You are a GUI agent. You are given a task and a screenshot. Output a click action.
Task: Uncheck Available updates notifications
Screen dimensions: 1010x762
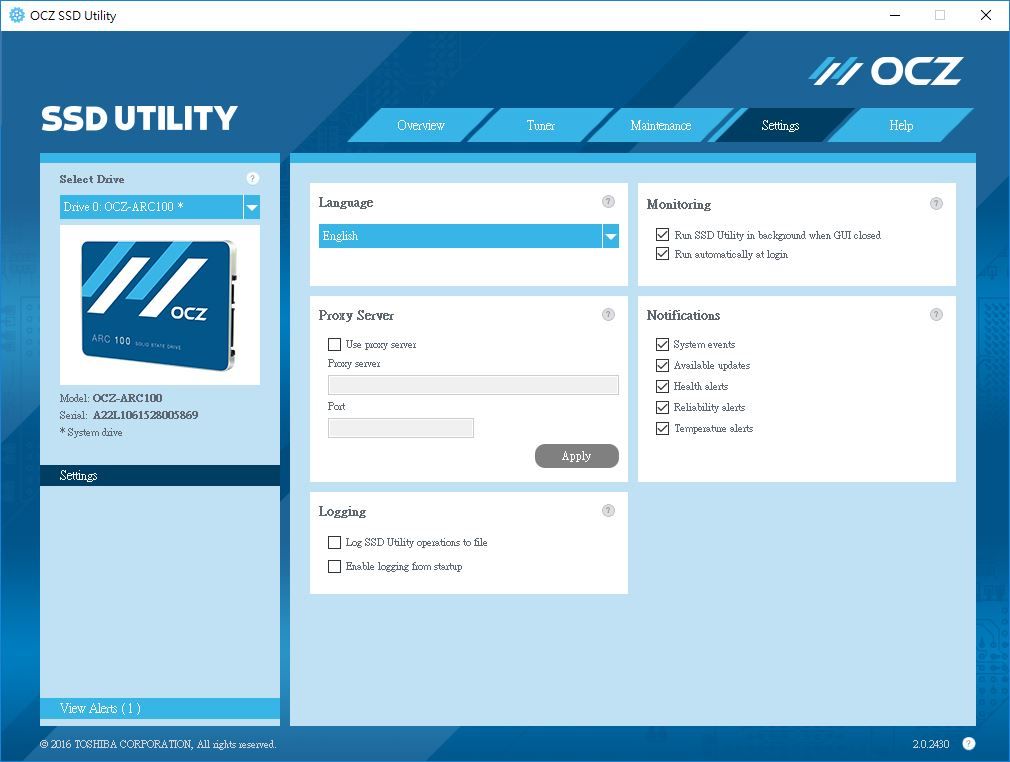[x=662, y=365]
